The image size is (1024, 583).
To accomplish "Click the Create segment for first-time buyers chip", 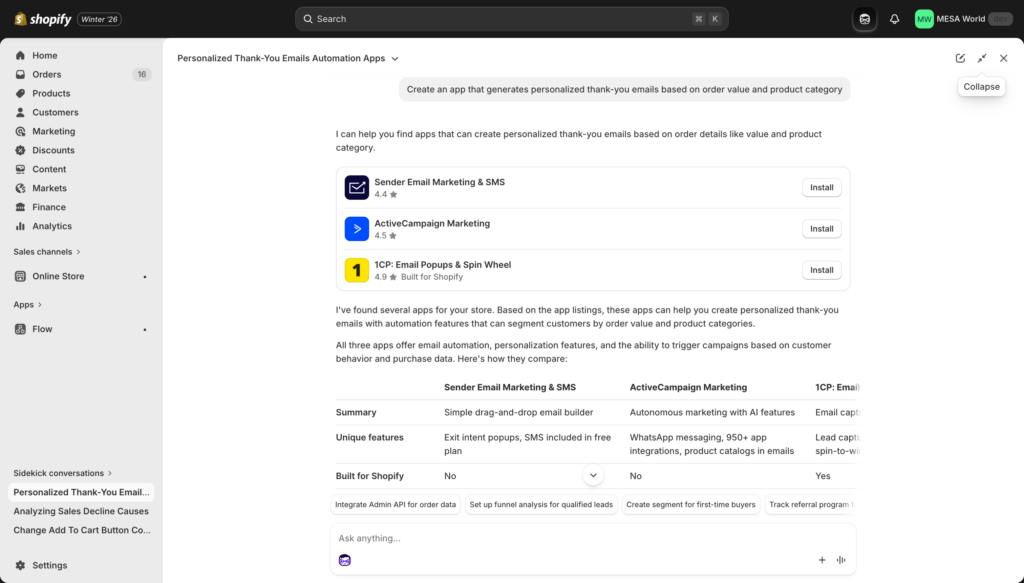I will [x=691, y=505].
